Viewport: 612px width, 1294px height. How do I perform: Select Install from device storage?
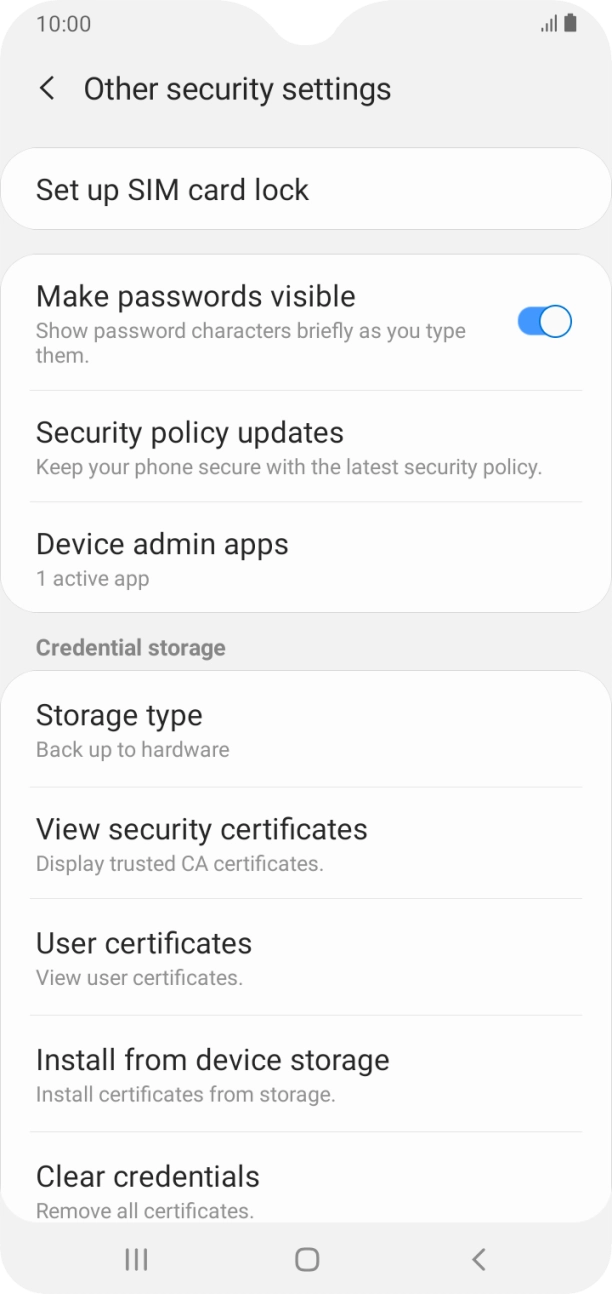(x=306, y=1072)
